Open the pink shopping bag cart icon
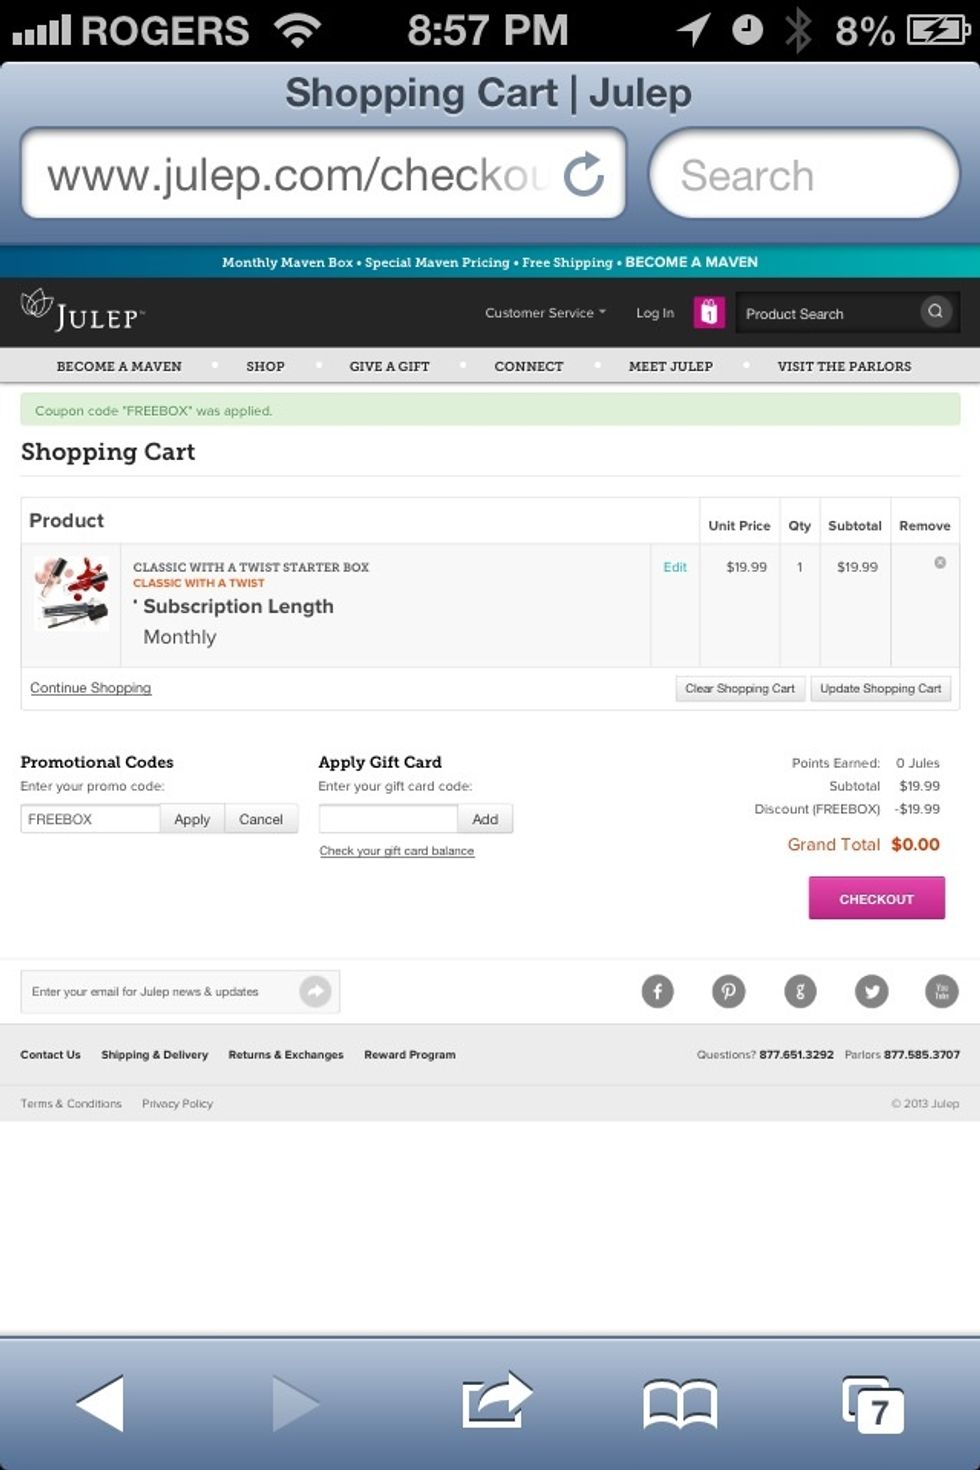Screen dimensions: 980x1470 [708, 313]
